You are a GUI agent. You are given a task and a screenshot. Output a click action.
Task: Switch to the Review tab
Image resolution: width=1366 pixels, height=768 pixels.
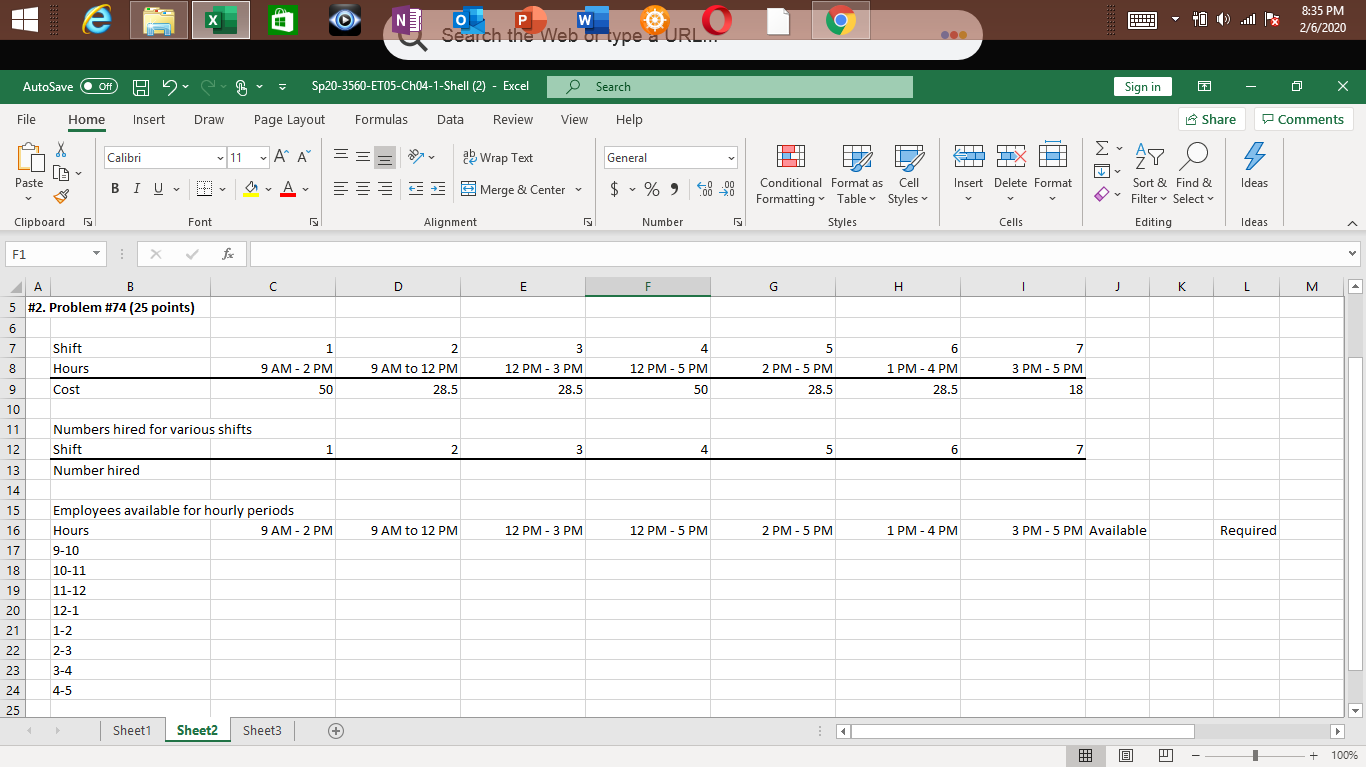point(513,119)
